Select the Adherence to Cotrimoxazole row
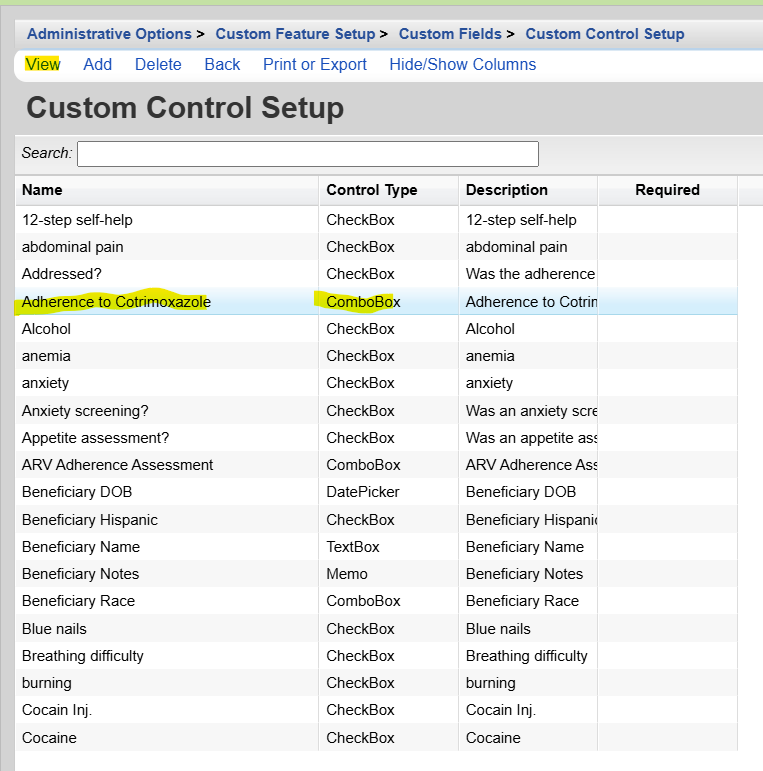 [116, 301]
